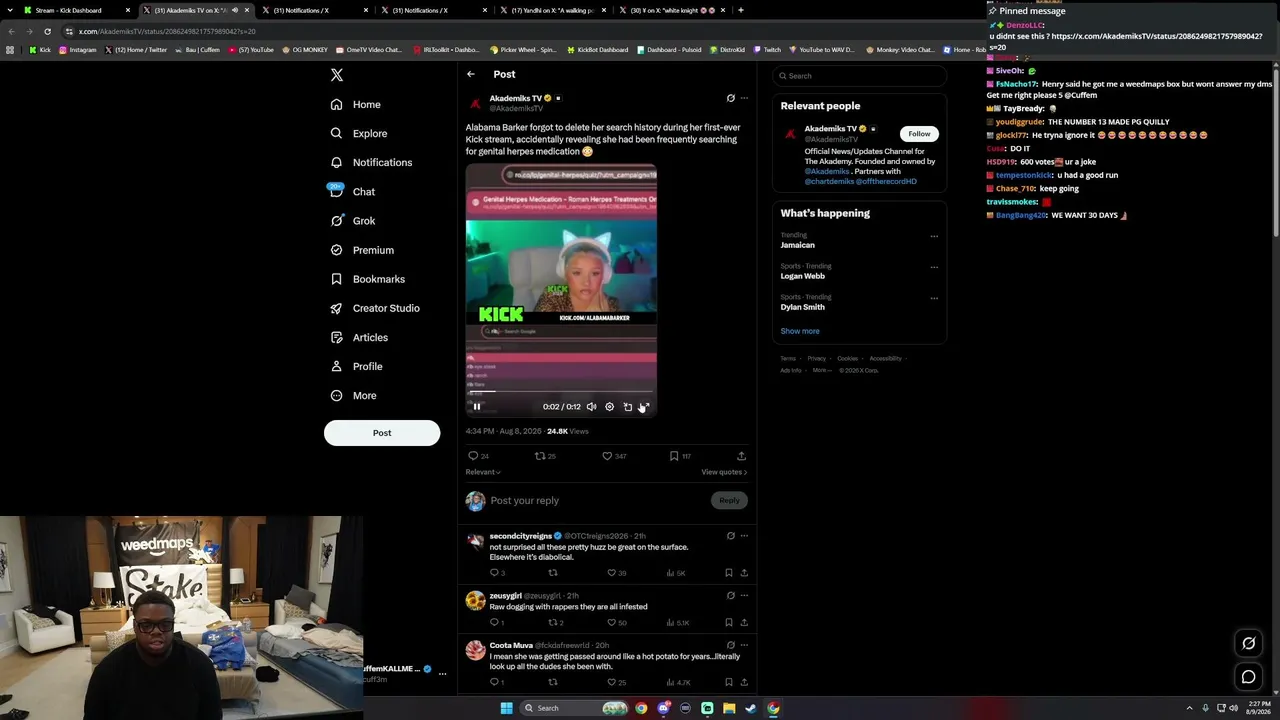
Task: Open Home from the X sidebar
Action: tap(356, 104)
